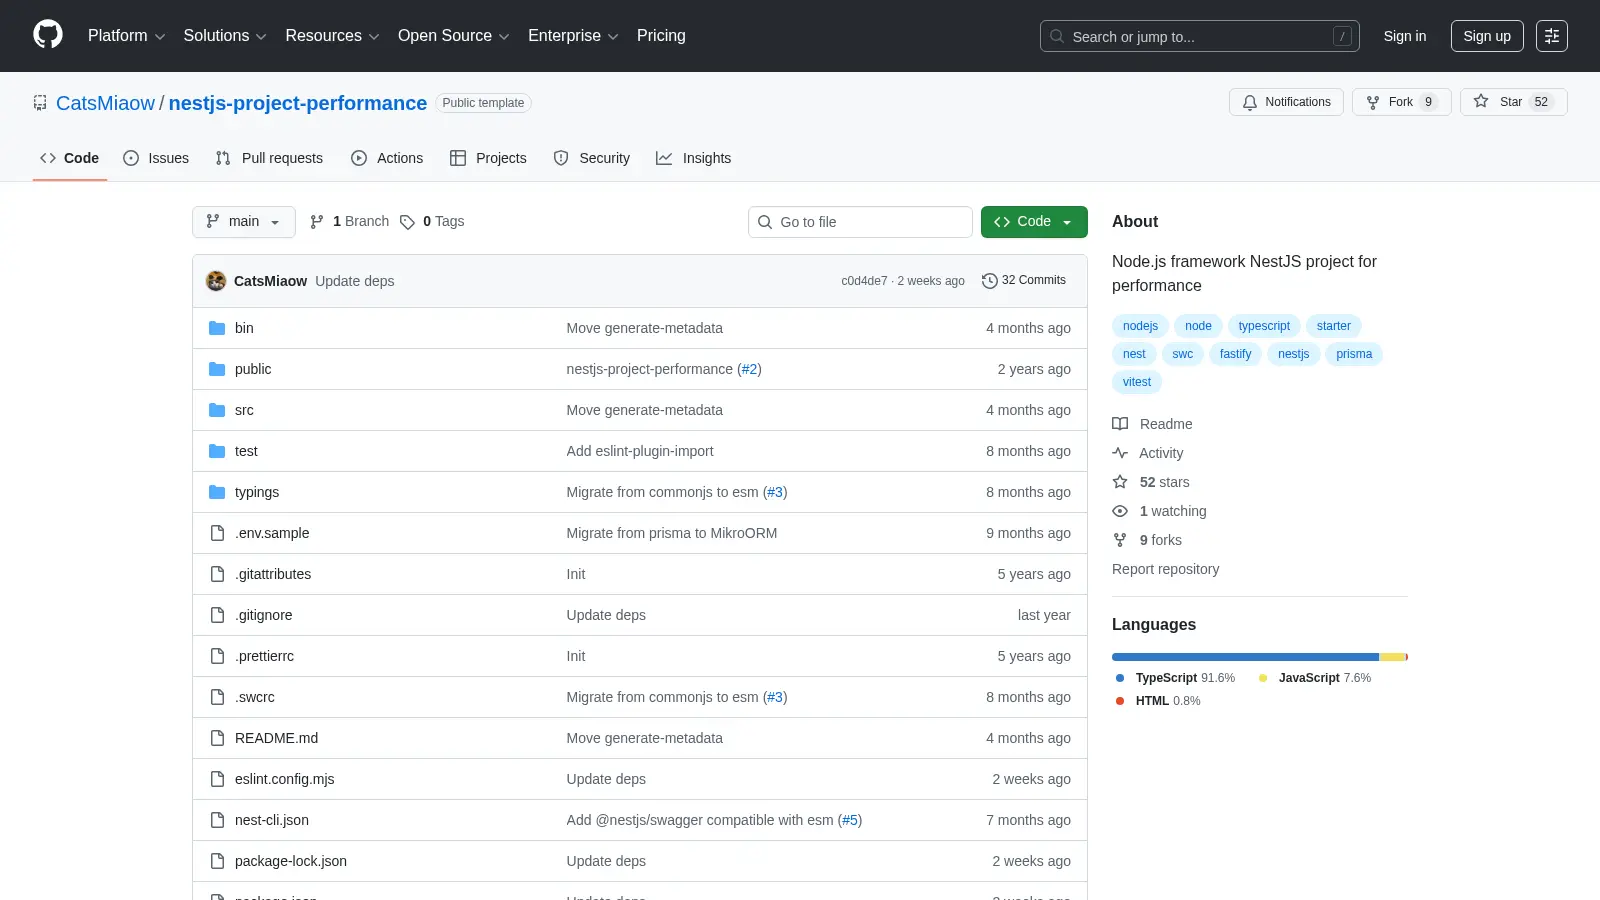
Task: Star this repository
Action: pyautogui.click(x=1513, y=102)
